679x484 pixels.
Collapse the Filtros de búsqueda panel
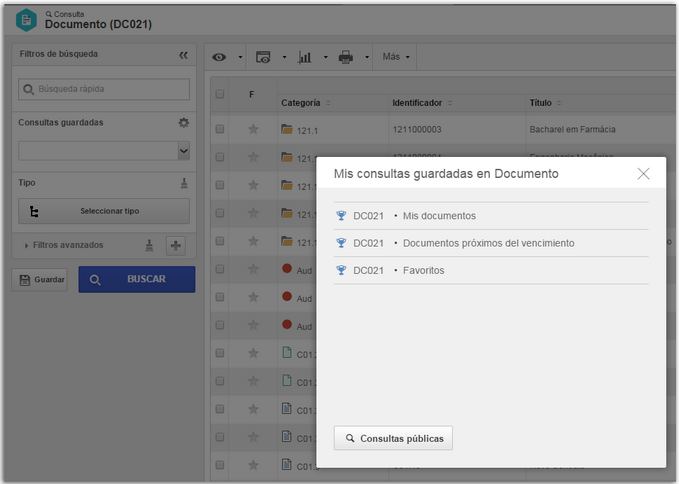point(184,55)
